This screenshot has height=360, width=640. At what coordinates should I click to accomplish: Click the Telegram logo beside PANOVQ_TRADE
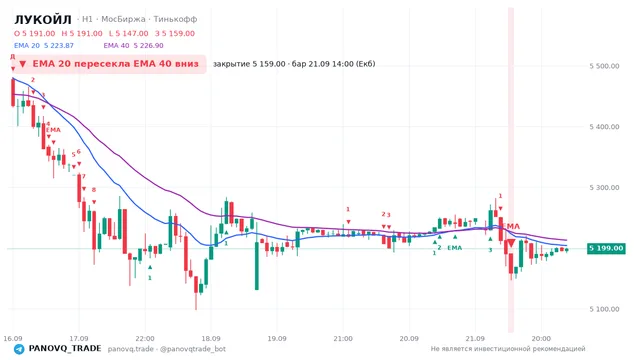point(19,349)
